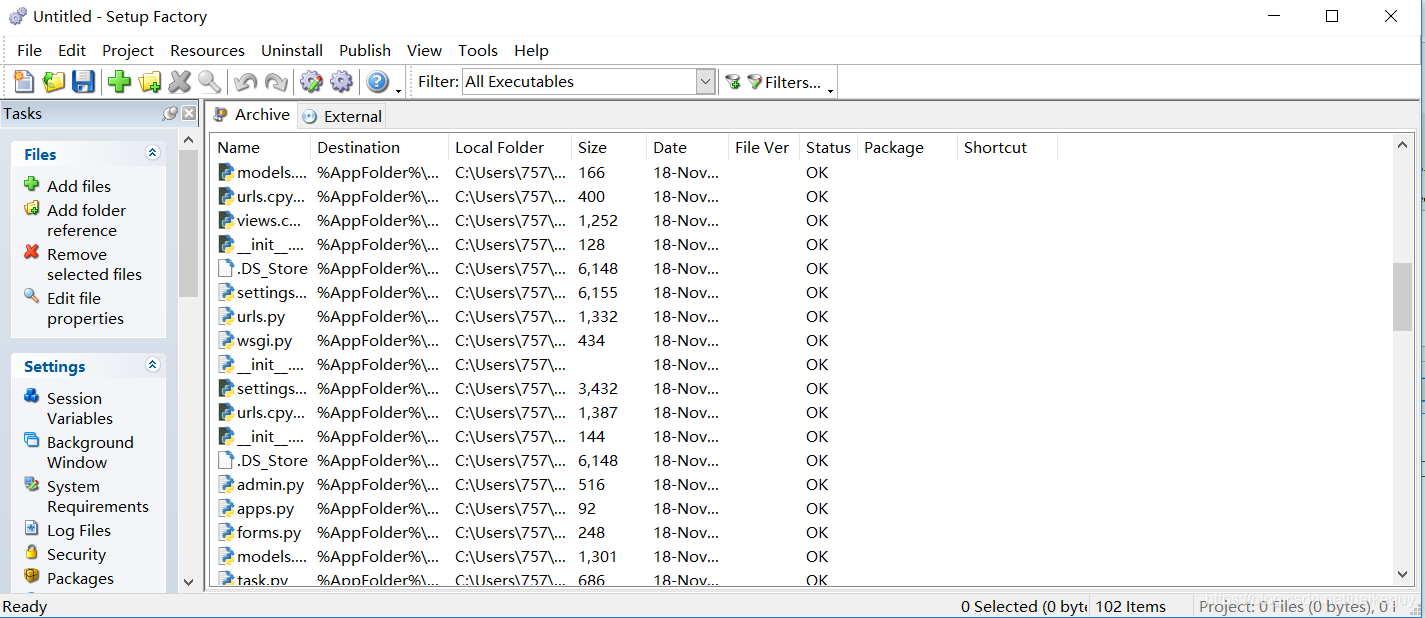This screenshot has height=618, width=1425.
Task: Click the Log Files icon
Action: [32, 528]
